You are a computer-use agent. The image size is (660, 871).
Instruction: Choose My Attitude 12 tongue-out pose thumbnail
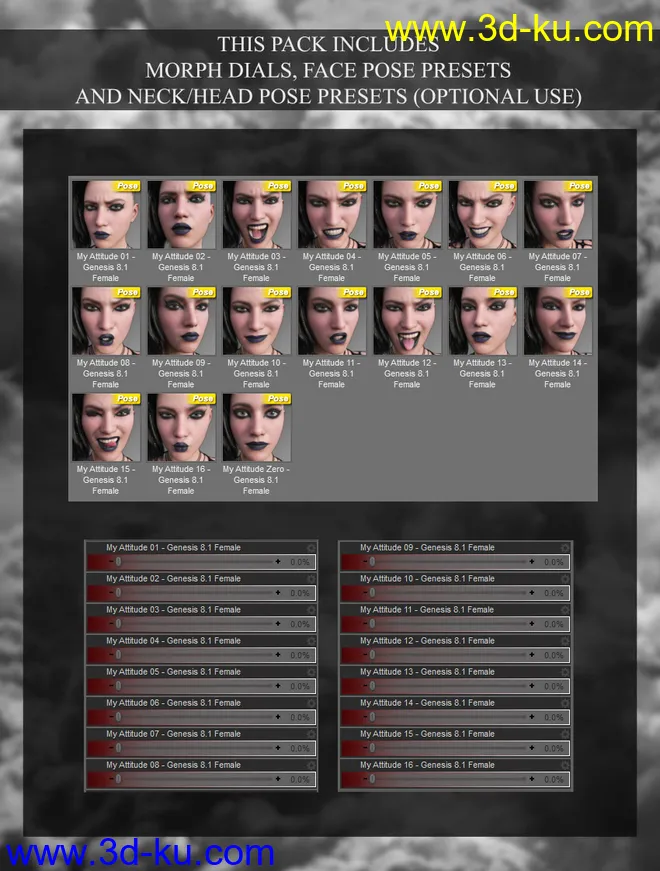pyautogui.click(x=407, y=321)
